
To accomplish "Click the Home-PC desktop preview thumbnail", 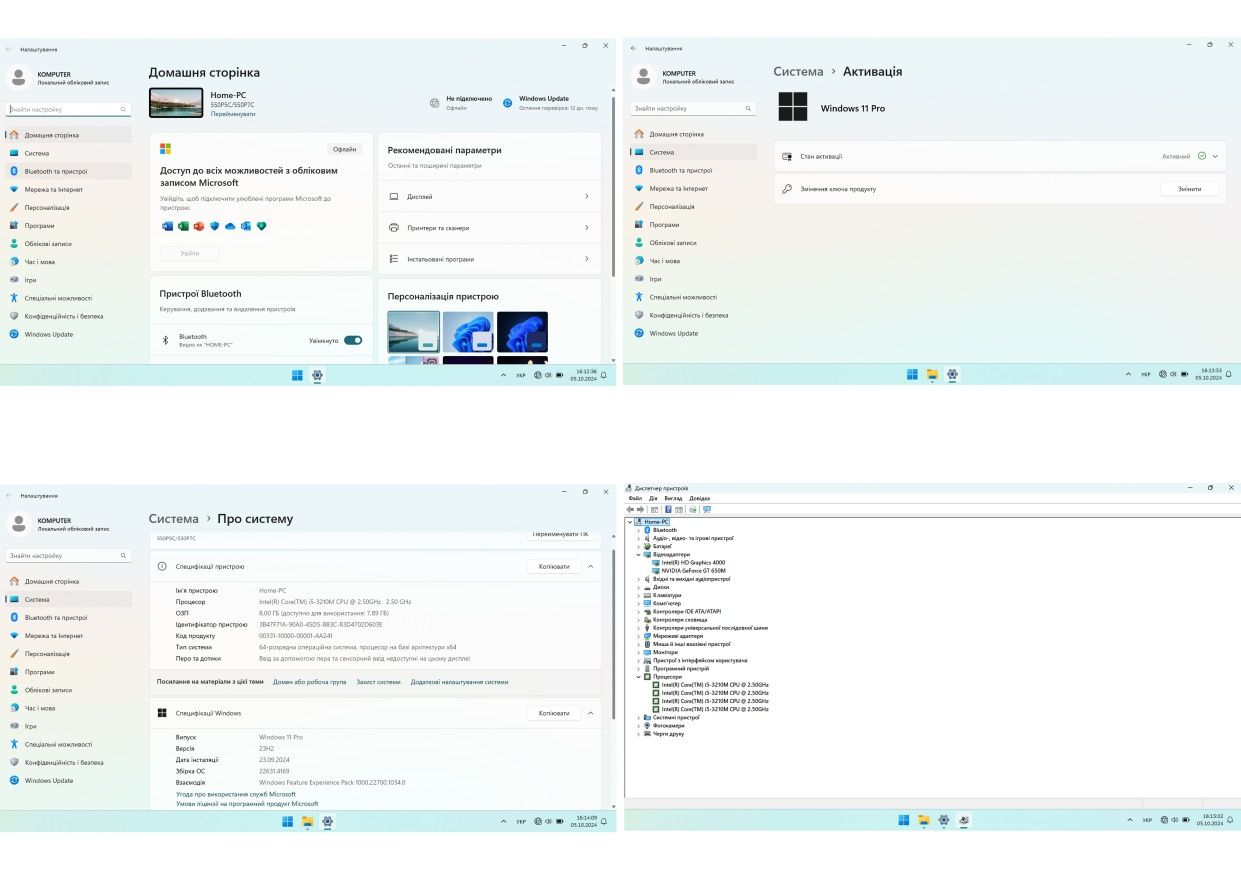I will tap(176, 103).
